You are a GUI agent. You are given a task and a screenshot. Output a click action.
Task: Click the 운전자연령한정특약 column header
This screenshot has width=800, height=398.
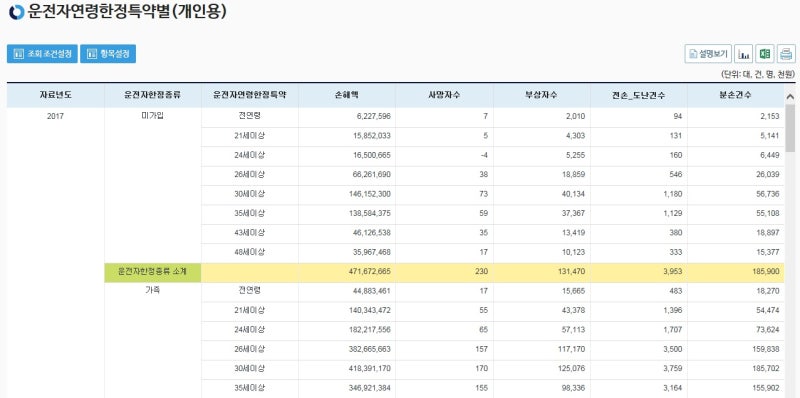(x=250, y=95)
